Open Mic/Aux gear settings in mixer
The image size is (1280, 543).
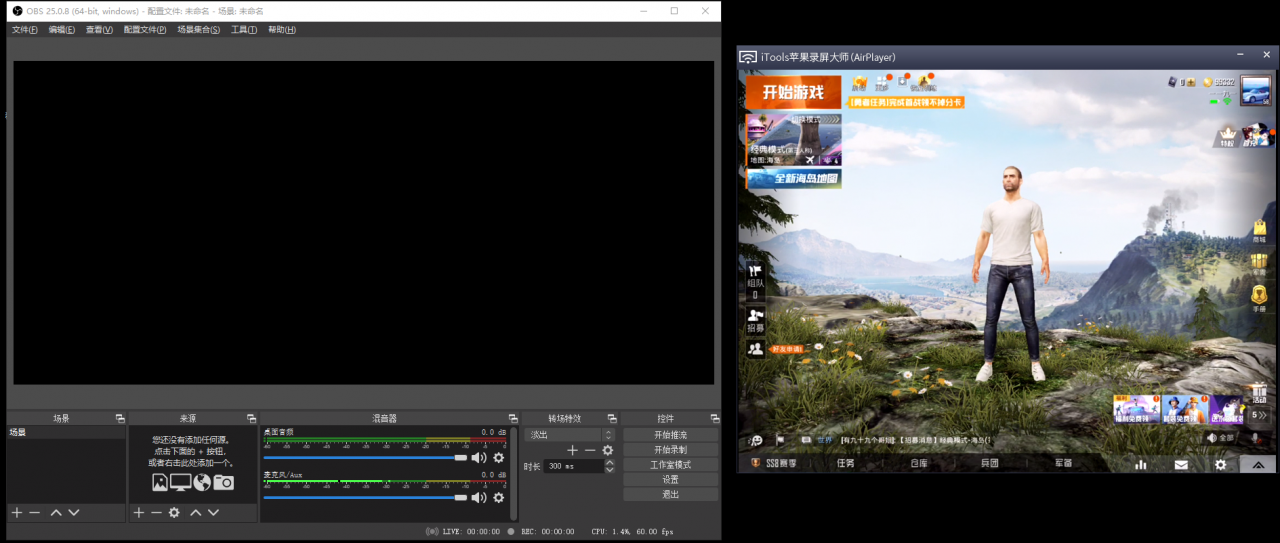(x=498, y=497)
